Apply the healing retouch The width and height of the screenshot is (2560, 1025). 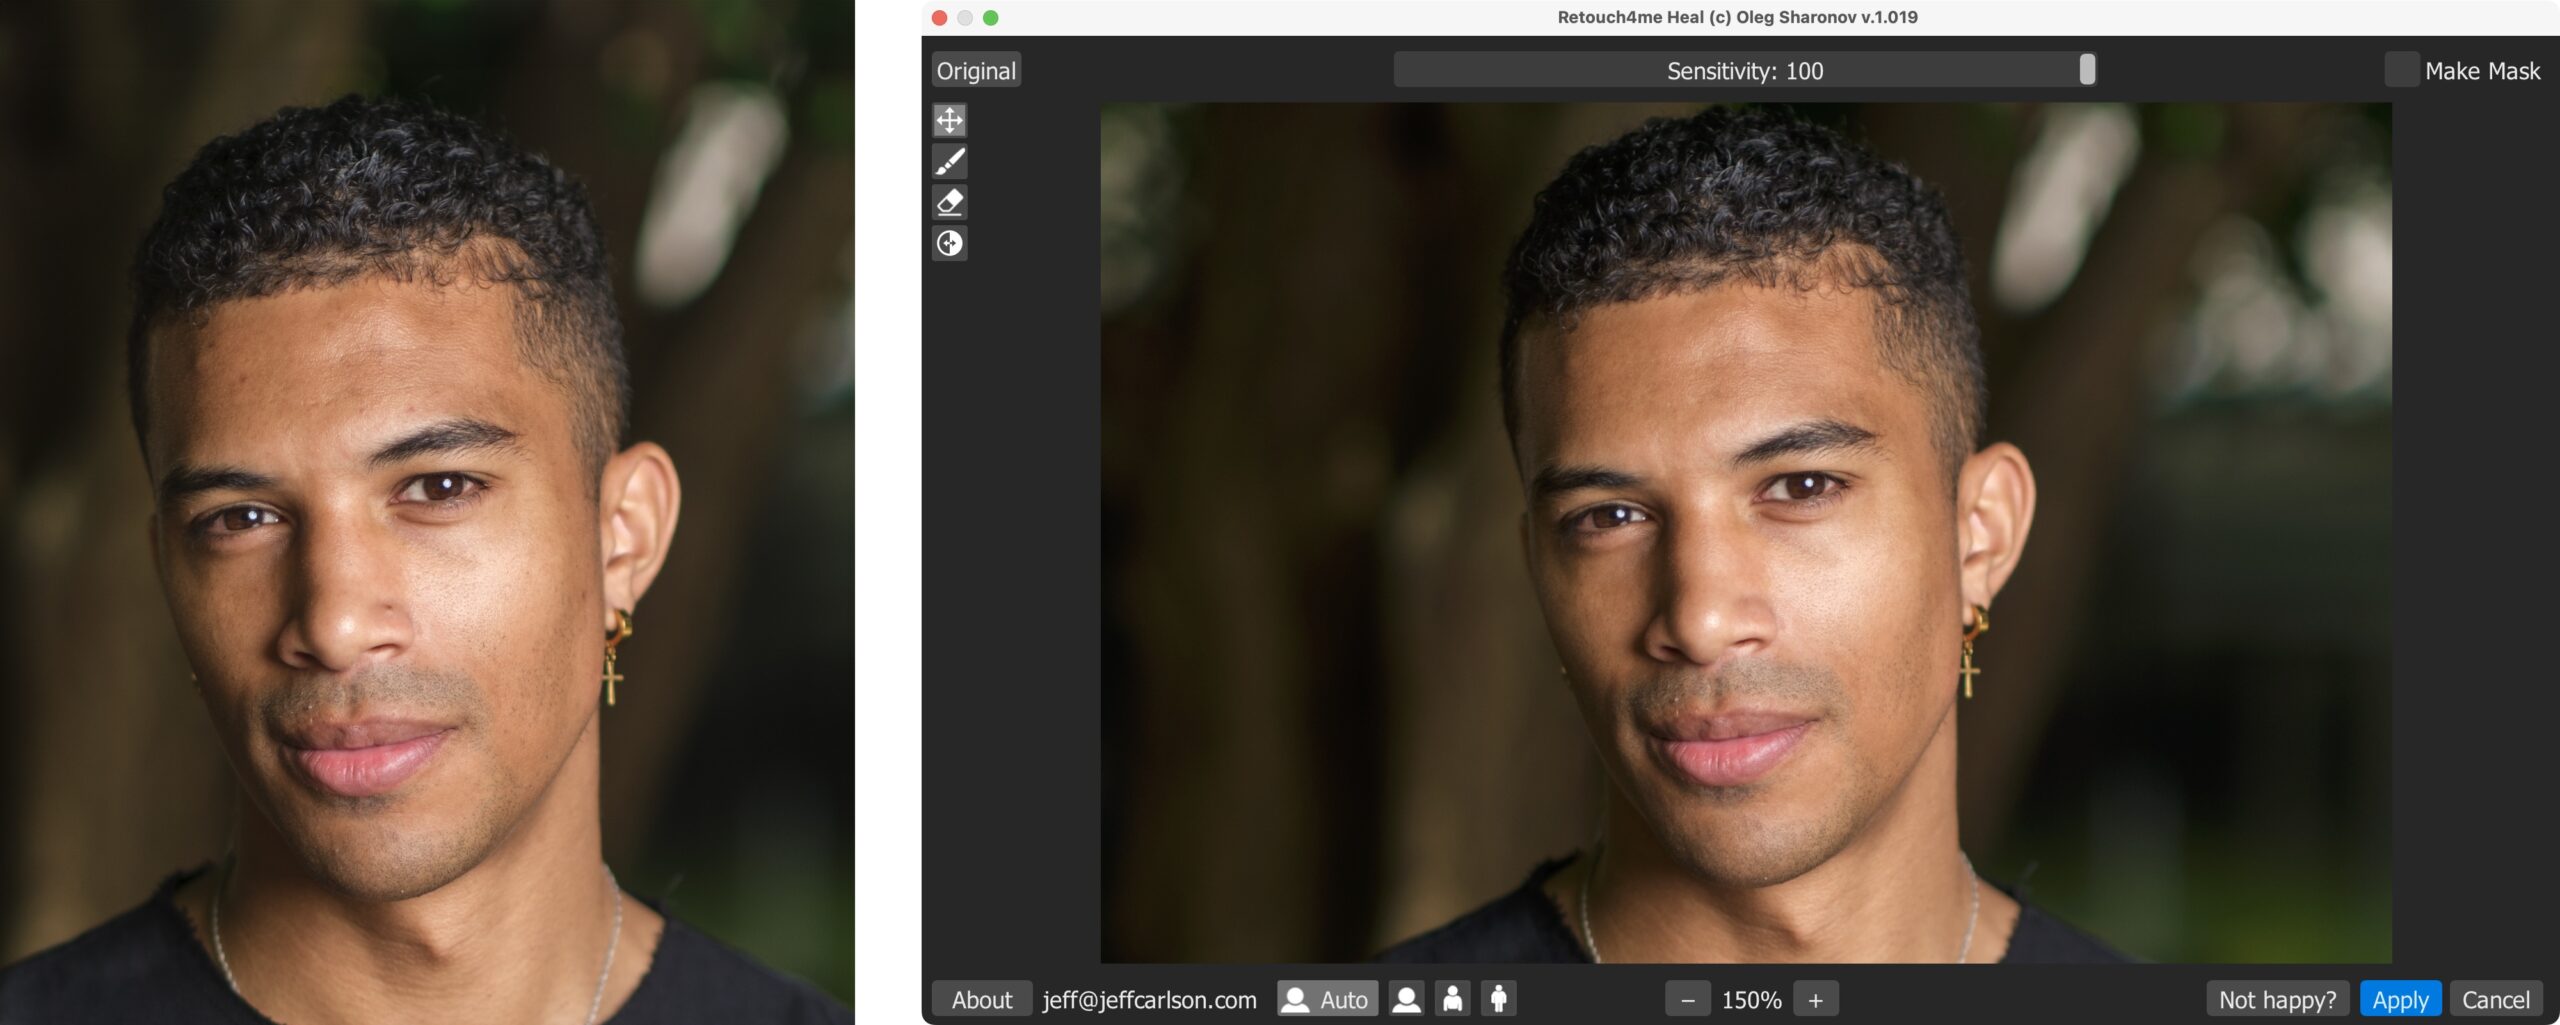(2402, 998)
